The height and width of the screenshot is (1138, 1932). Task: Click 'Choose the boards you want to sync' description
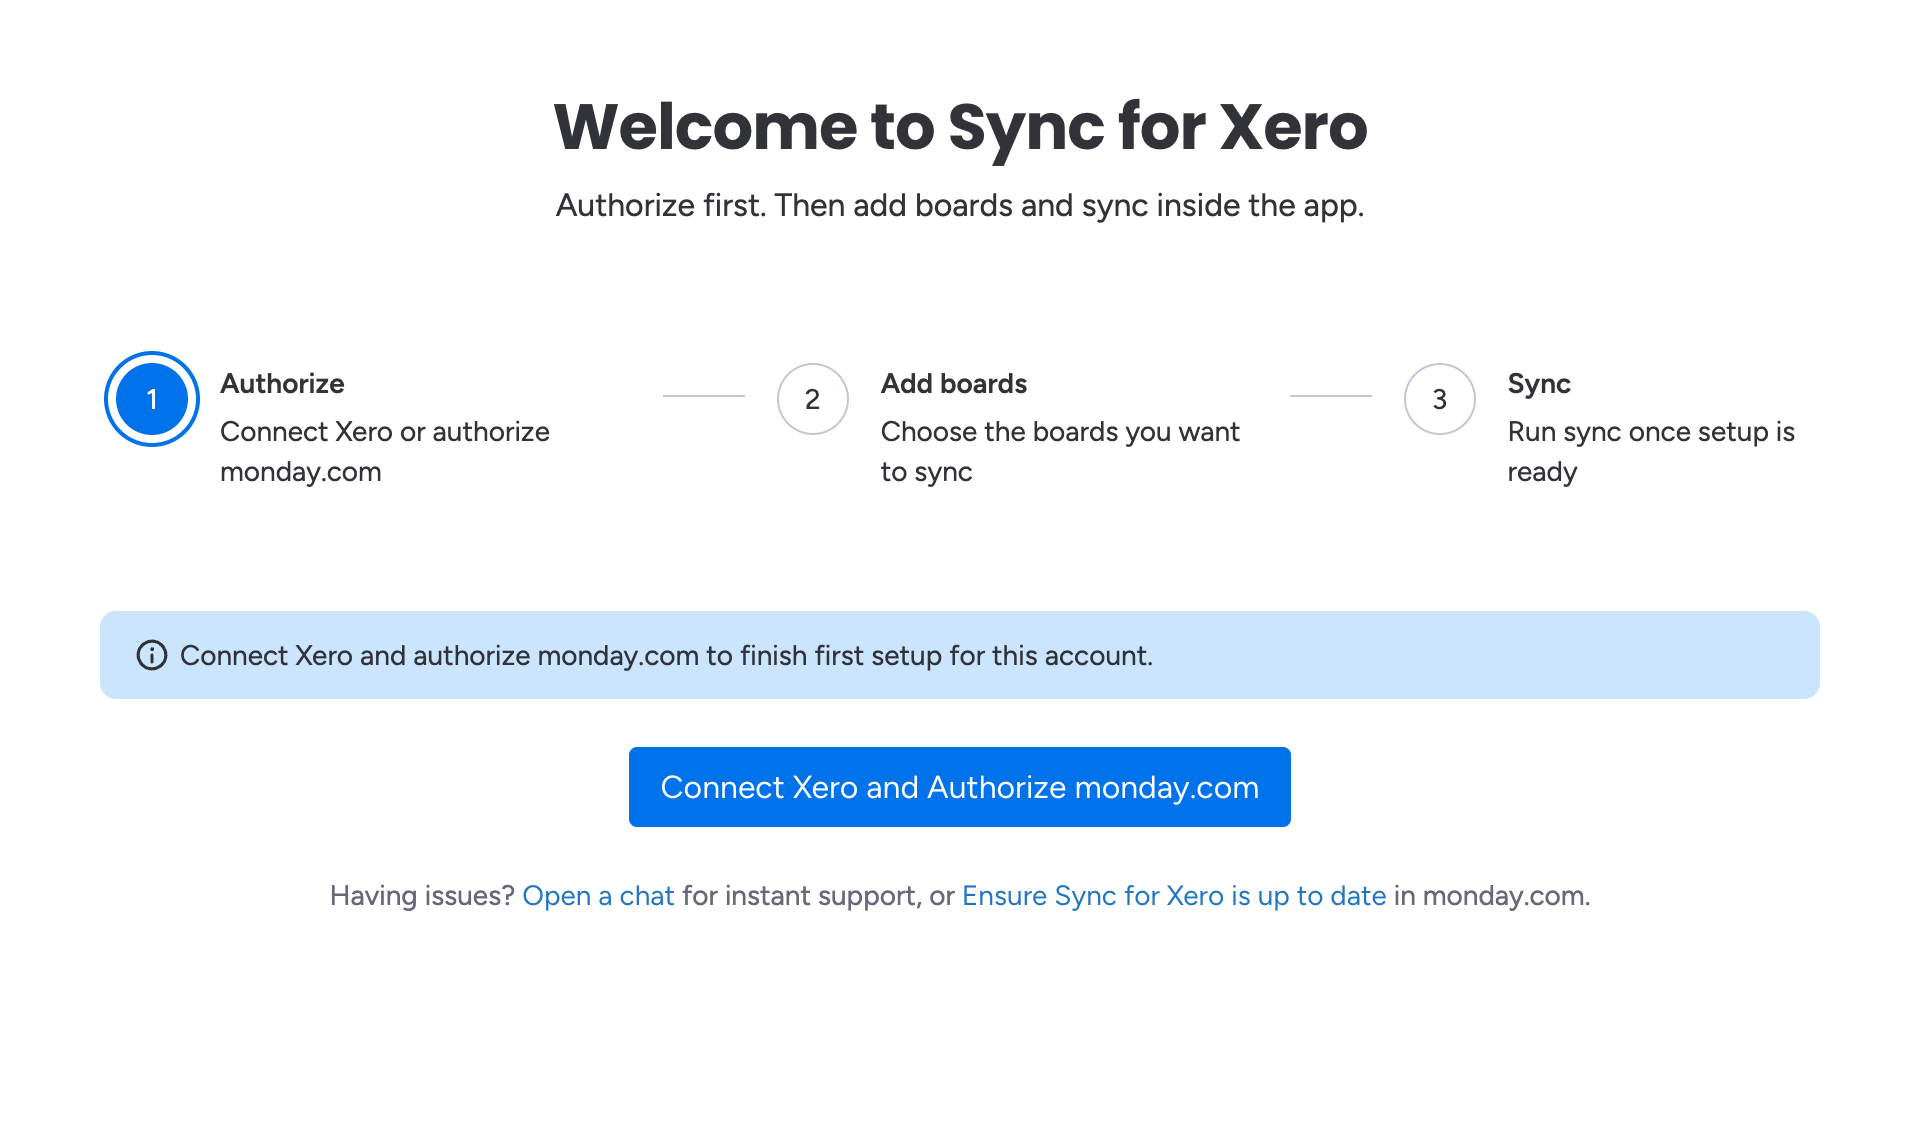[x=1060, y=452]
